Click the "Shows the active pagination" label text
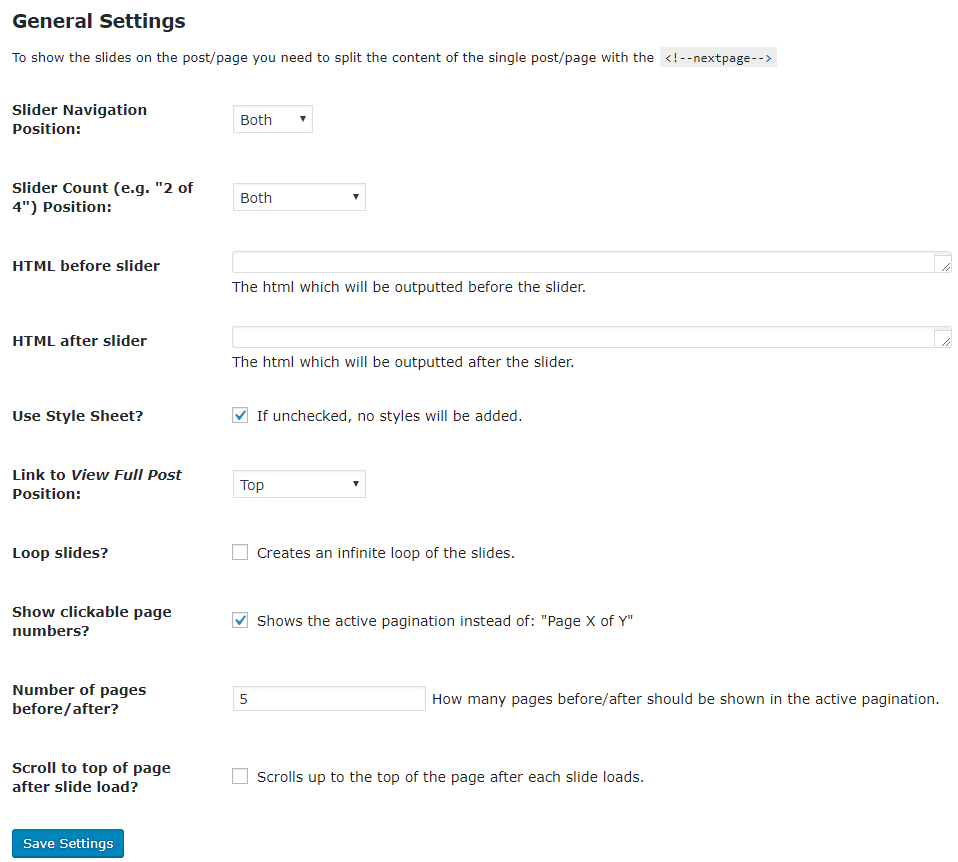This screenshot has width=958, height=862. pyautogui.click(x=445, y=621)
